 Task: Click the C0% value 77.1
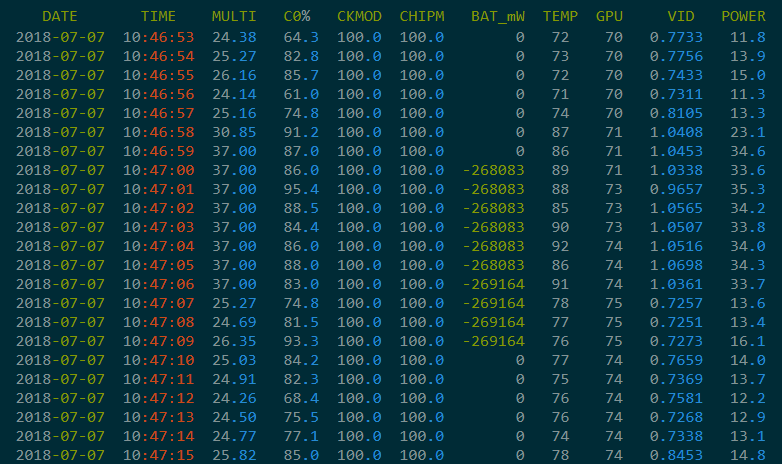click(301, 436)
